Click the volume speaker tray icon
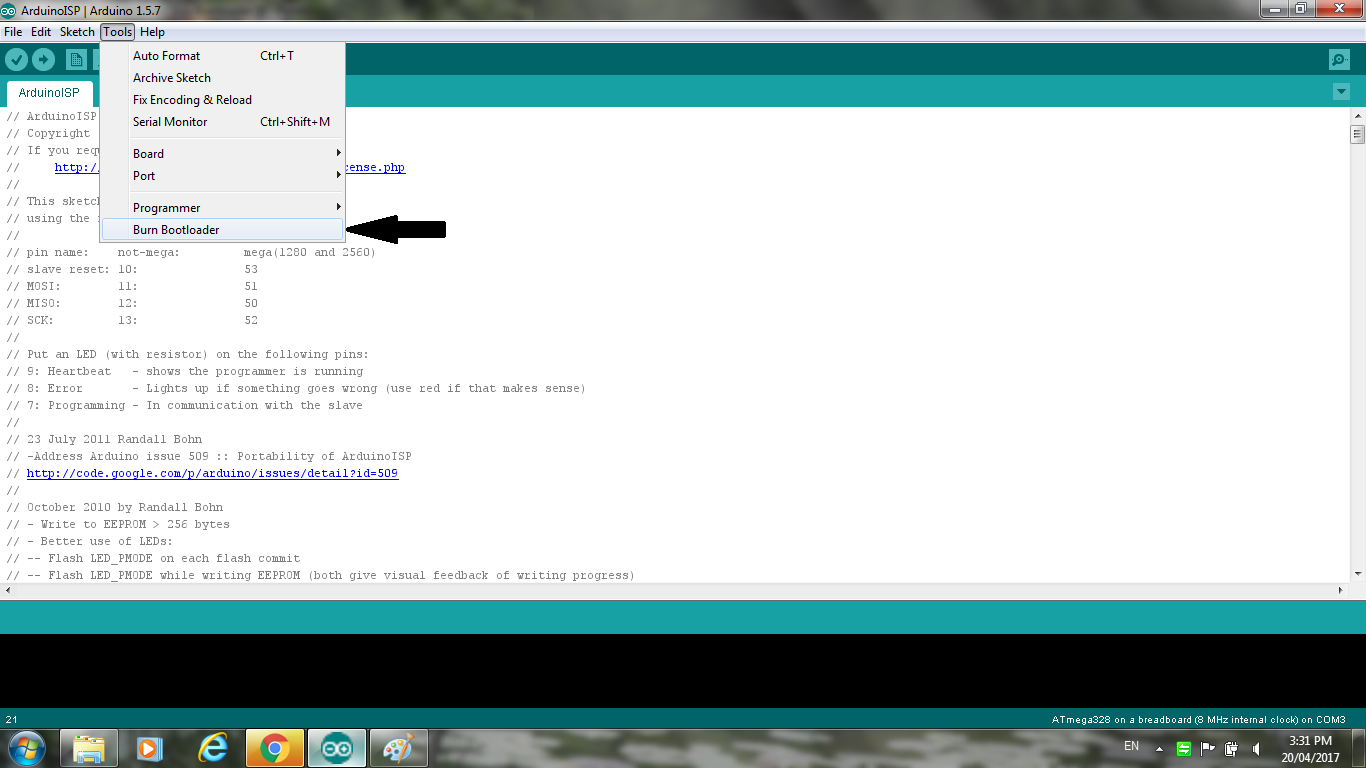Screen dimensions: 1366x768 coord(1256,748)
